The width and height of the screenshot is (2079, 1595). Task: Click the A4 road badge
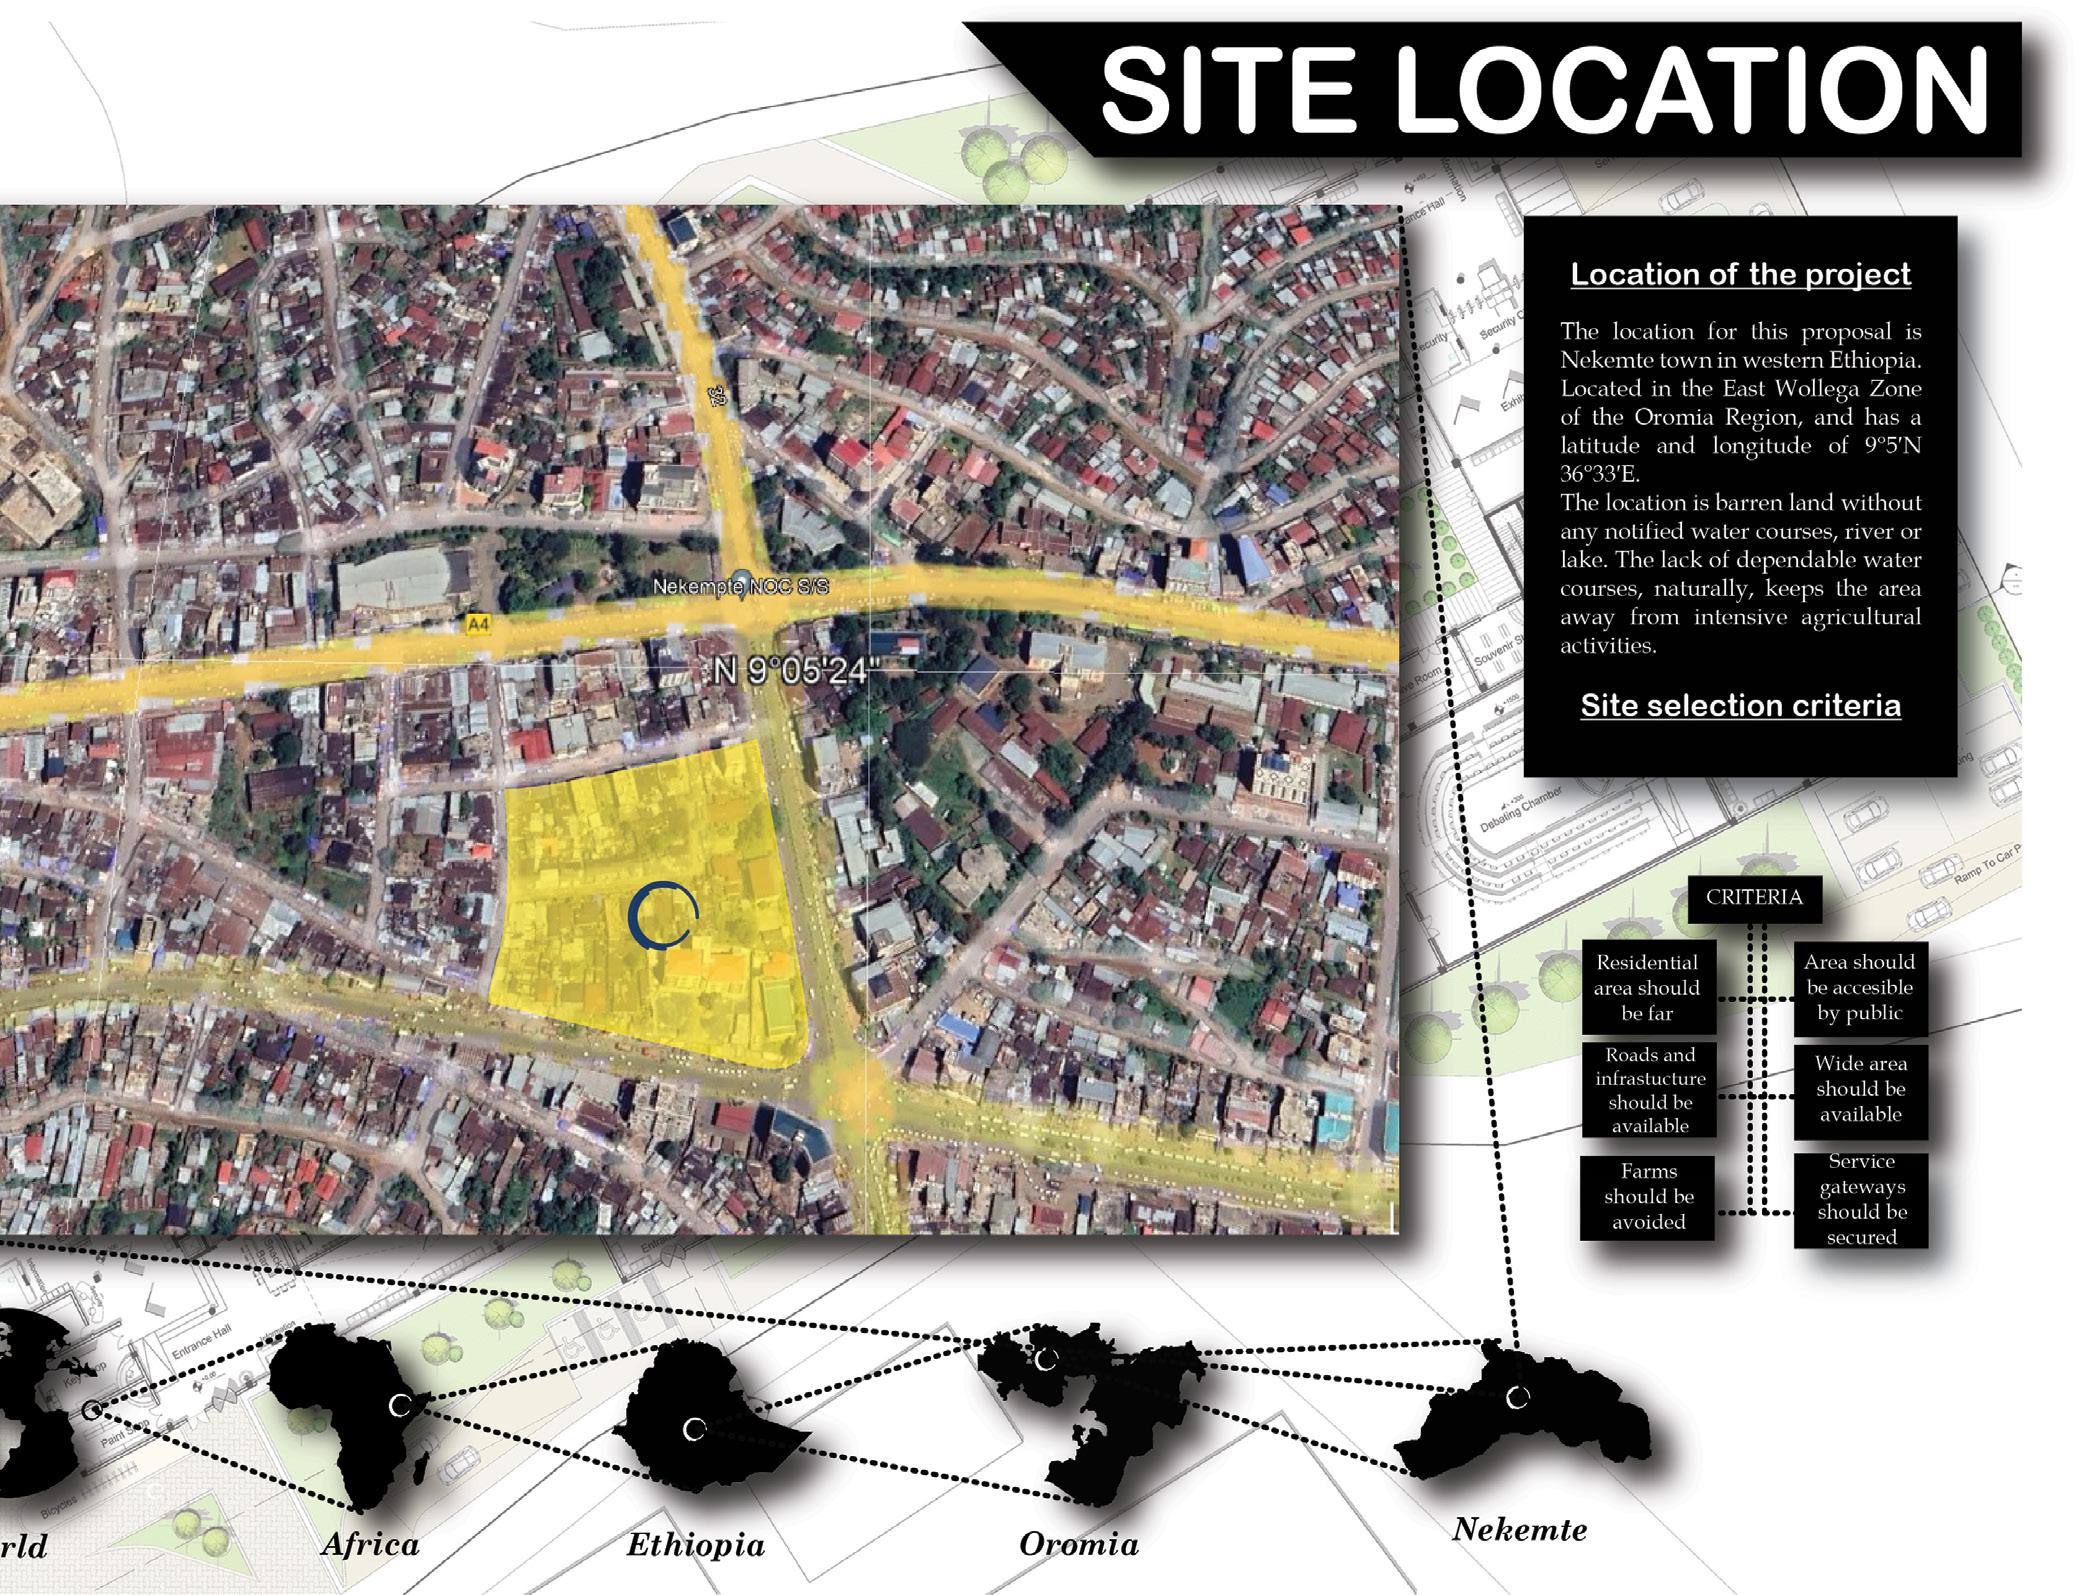tap(479, 624)
